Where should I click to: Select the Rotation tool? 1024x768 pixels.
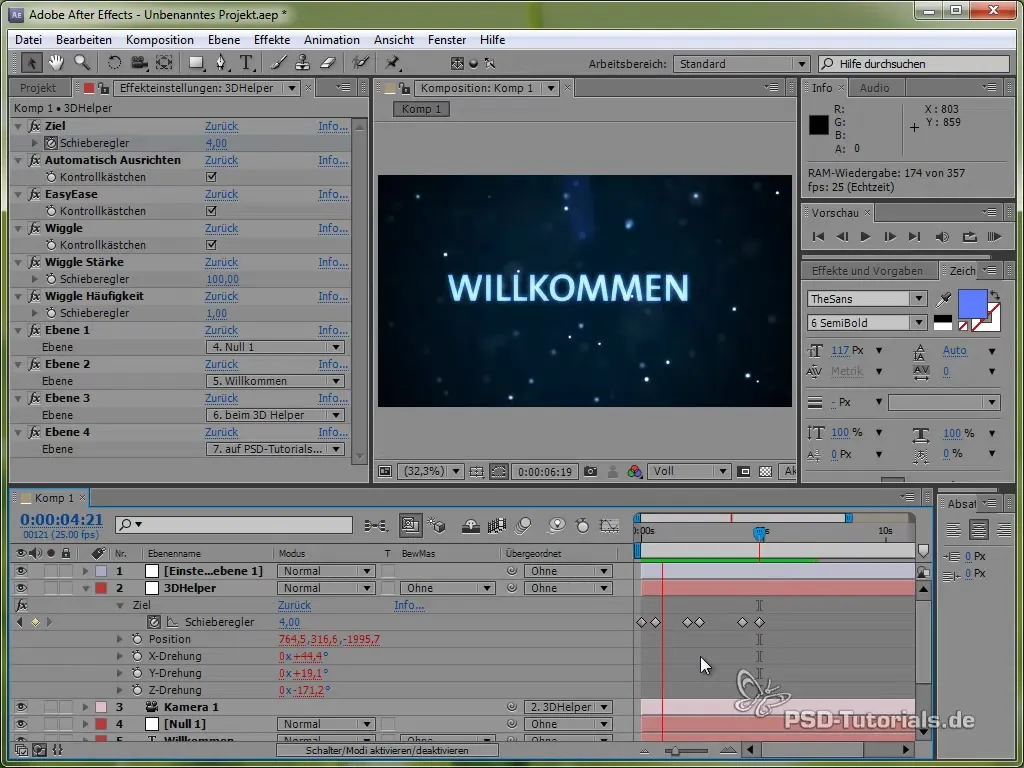coord(114,63)
